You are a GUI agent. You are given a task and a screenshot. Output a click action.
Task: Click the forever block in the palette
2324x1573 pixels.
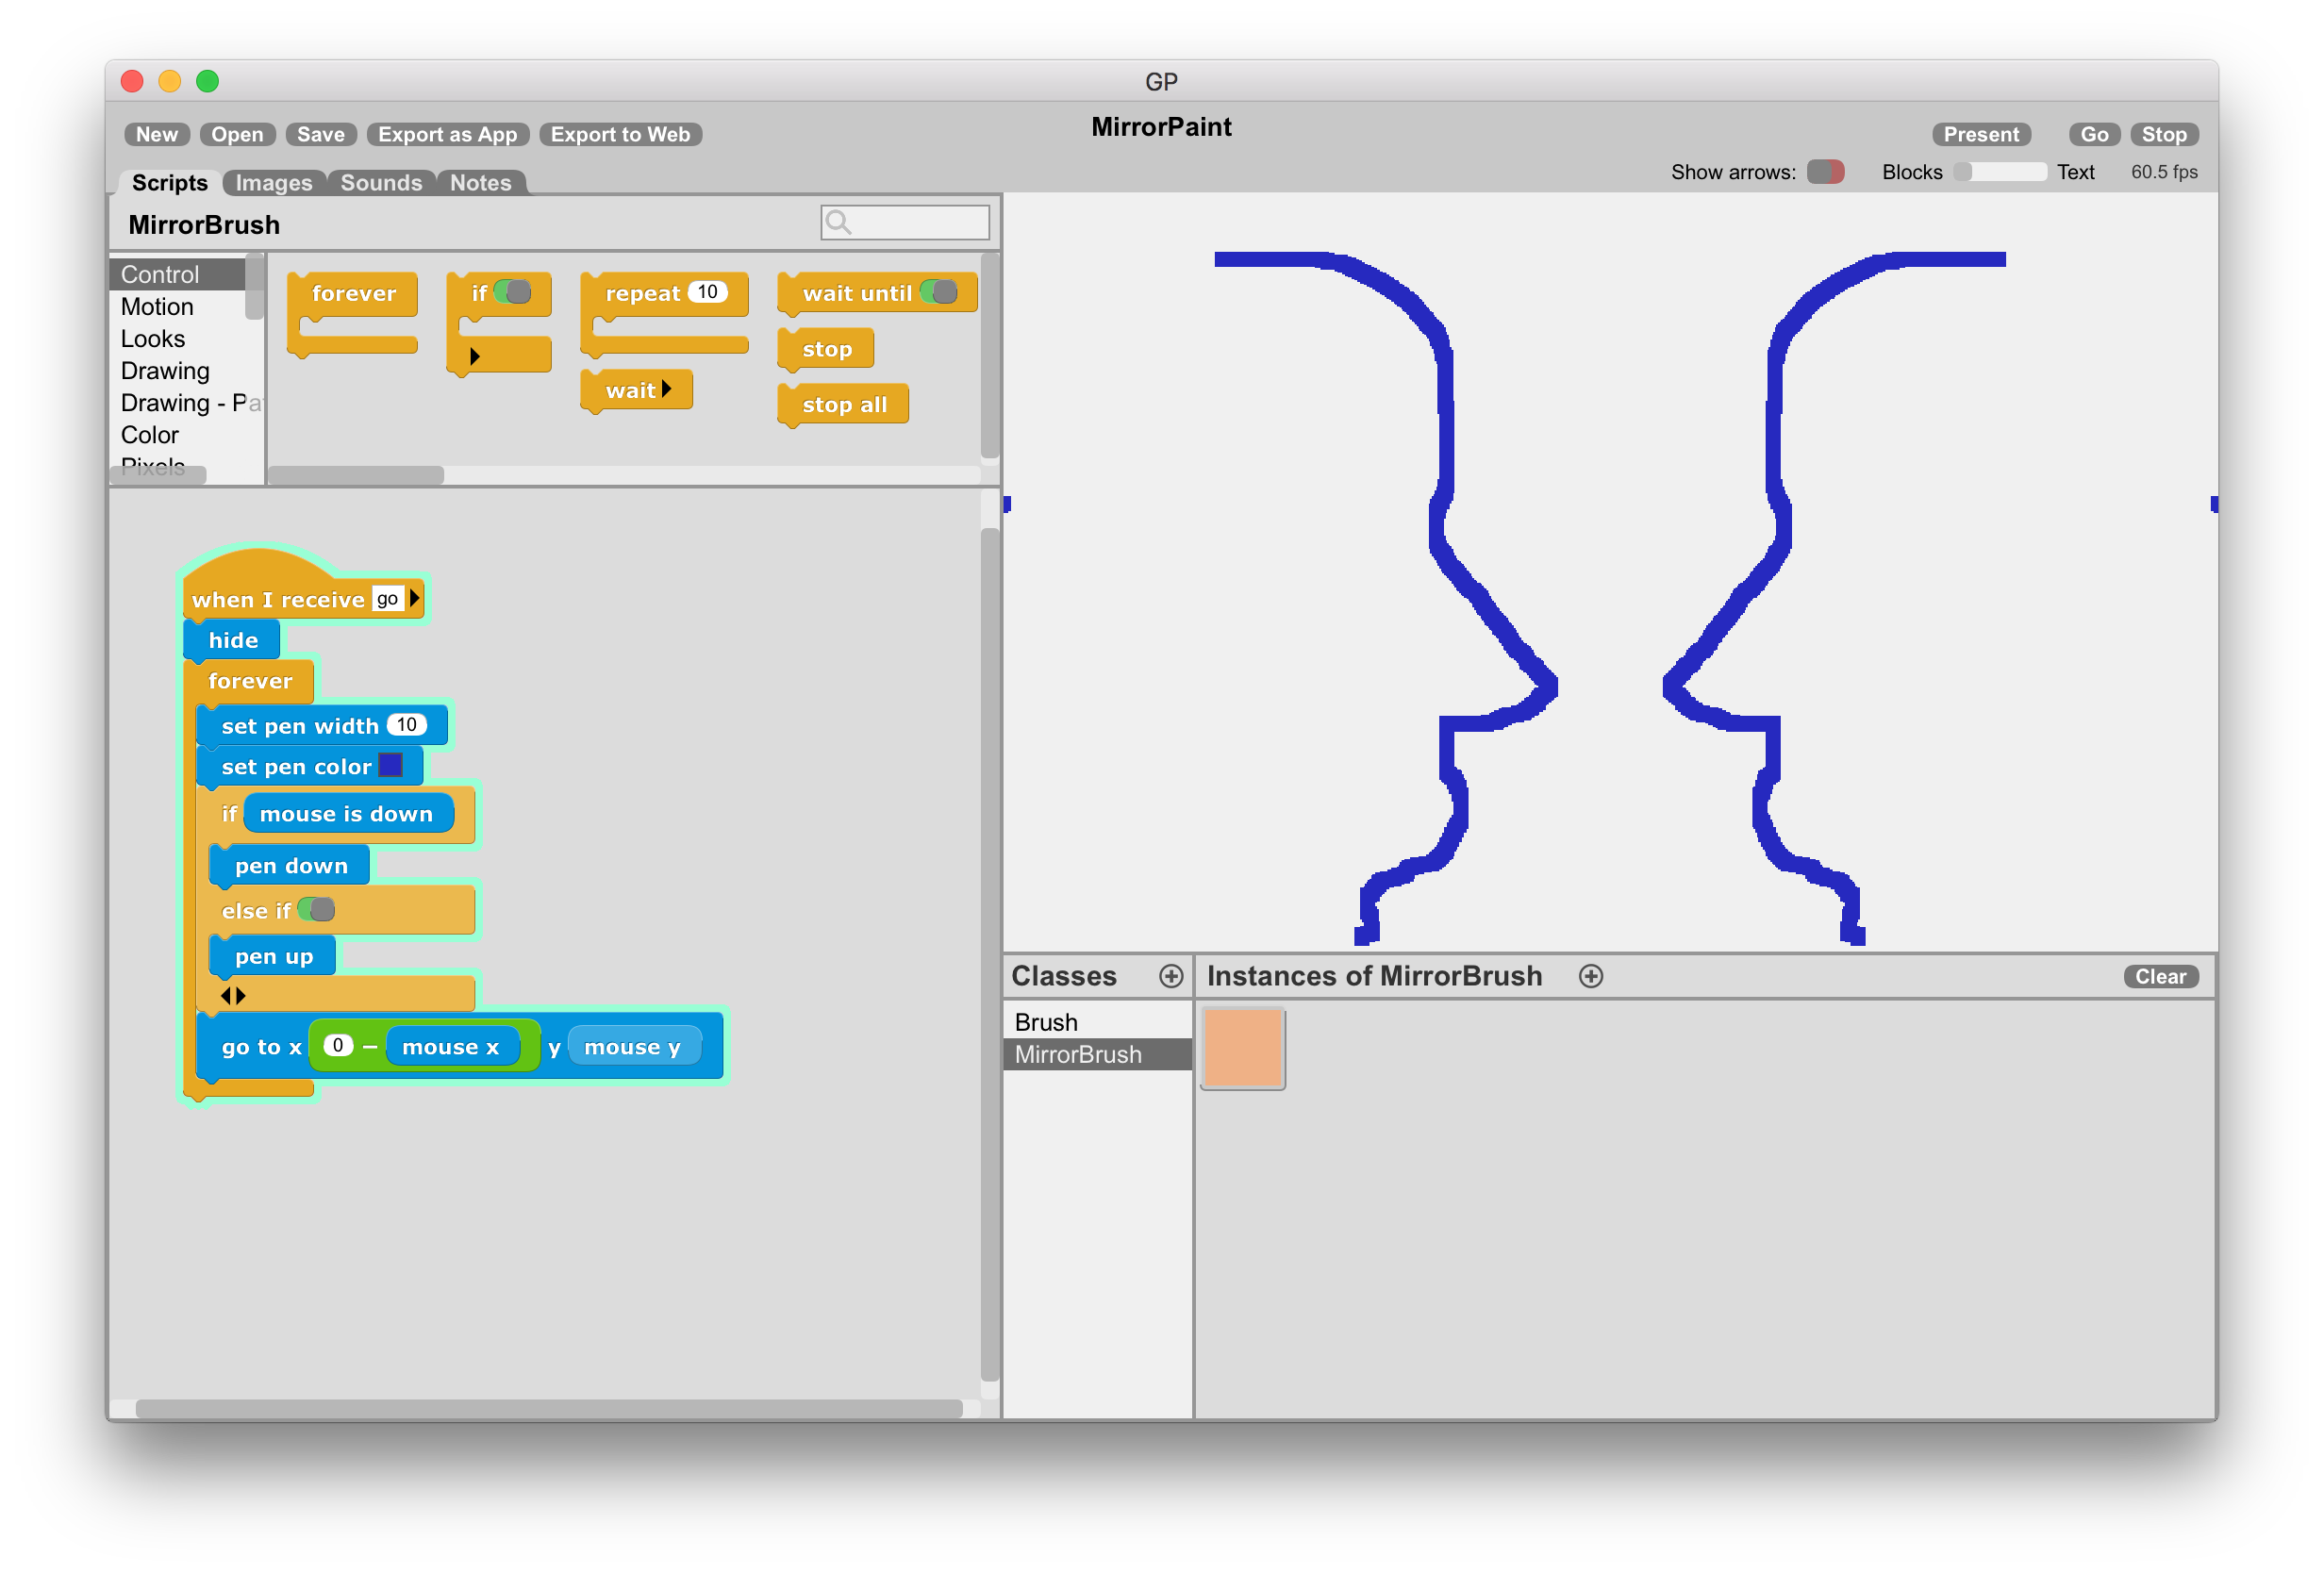coord(352,293)
